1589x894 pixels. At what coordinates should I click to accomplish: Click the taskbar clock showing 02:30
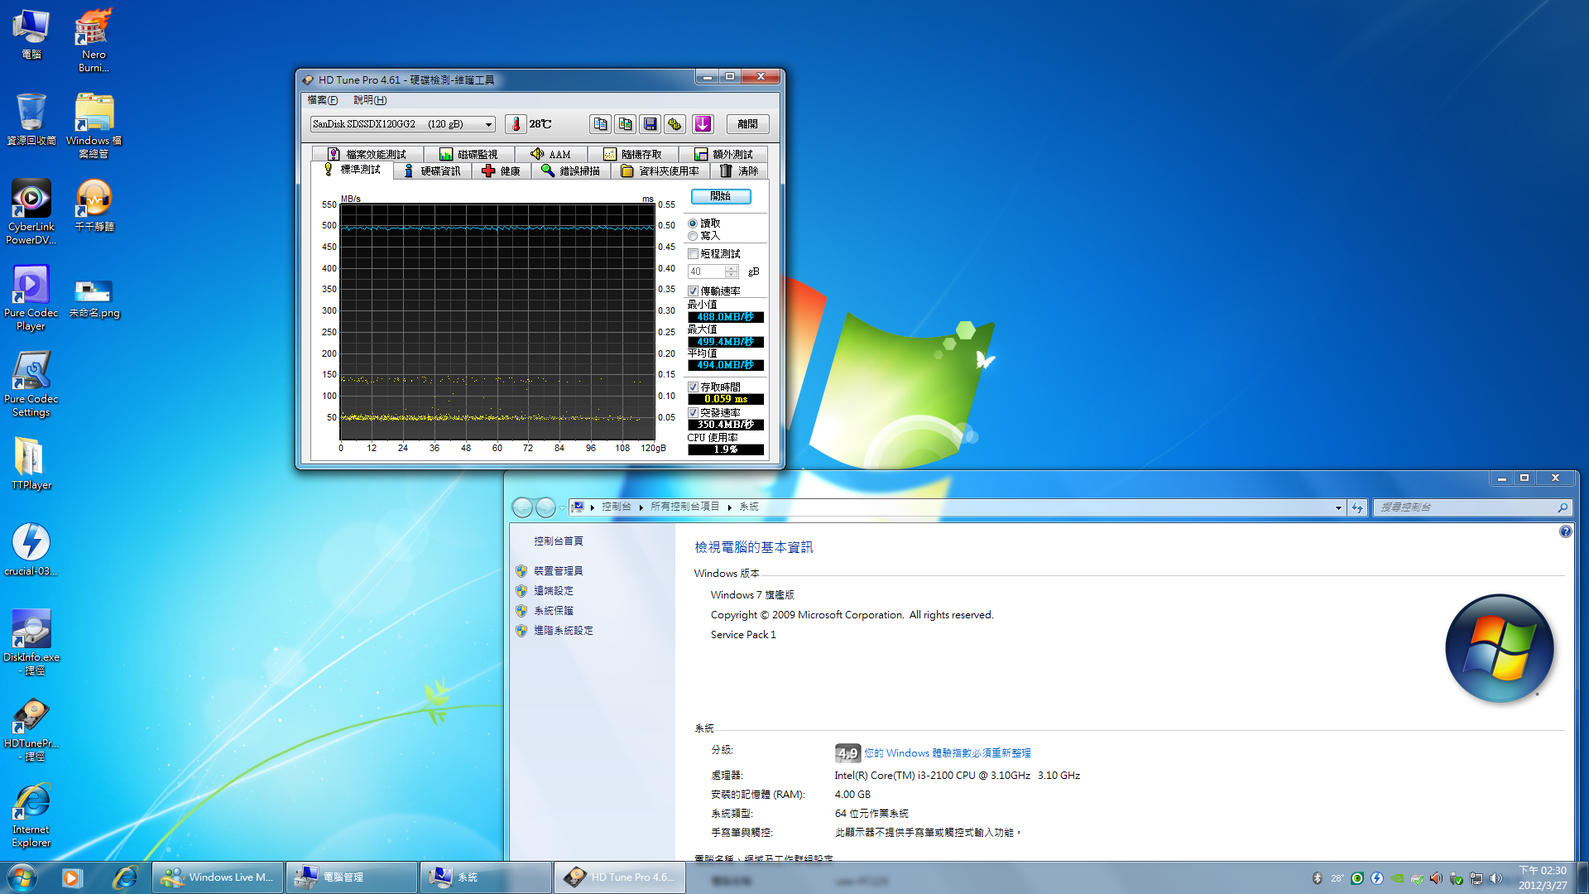click(1543, 878)
